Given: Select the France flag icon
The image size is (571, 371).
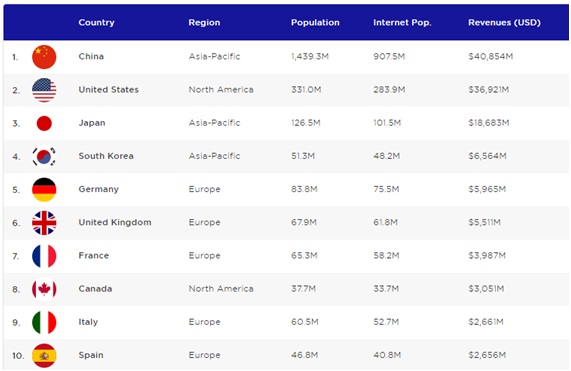Looking at the screenshot, I should click(x=44, y=256).
